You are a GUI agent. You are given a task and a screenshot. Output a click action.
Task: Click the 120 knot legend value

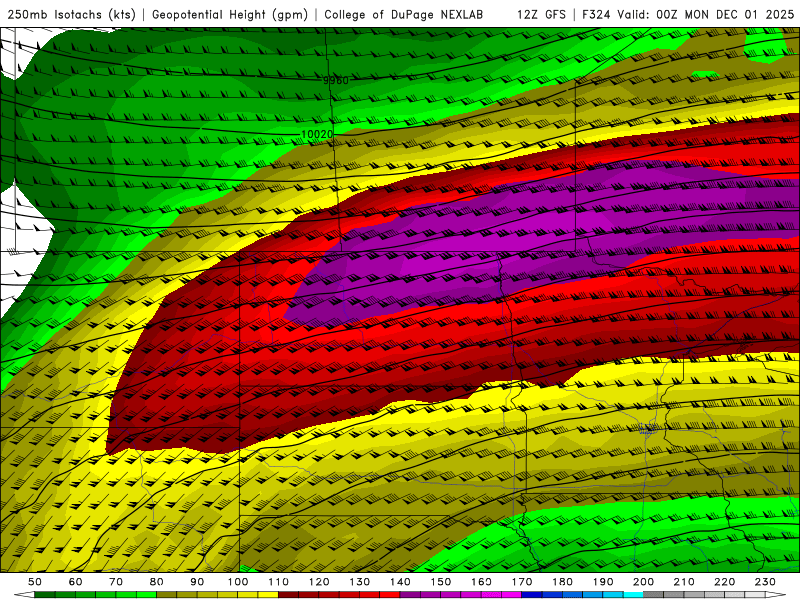click(319, 582)
